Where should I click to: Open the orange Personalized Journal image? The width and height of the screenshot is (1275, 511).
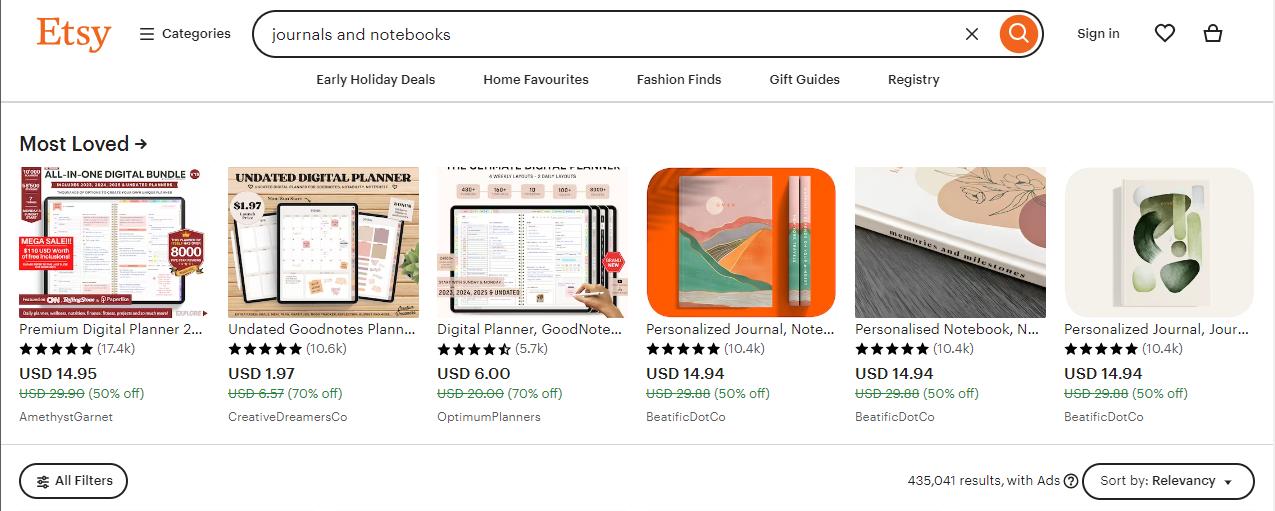(741, 243)
